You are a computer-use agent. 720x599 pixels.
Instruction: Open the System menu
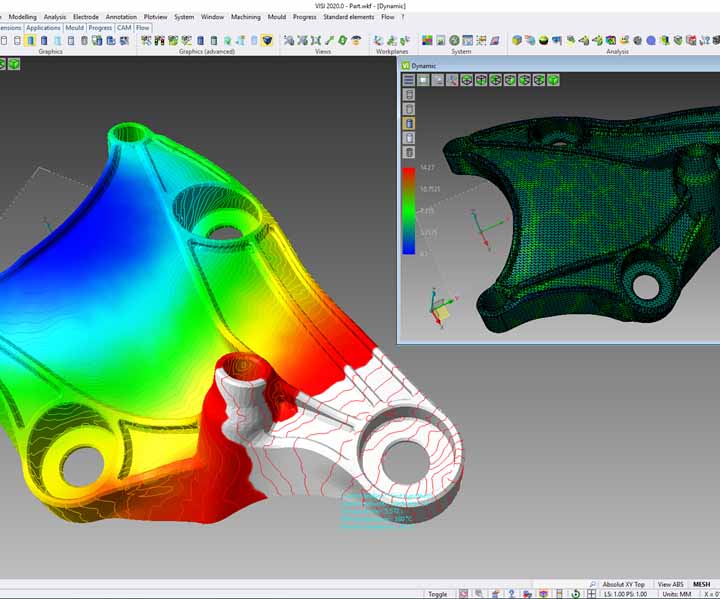click(184, 17)
